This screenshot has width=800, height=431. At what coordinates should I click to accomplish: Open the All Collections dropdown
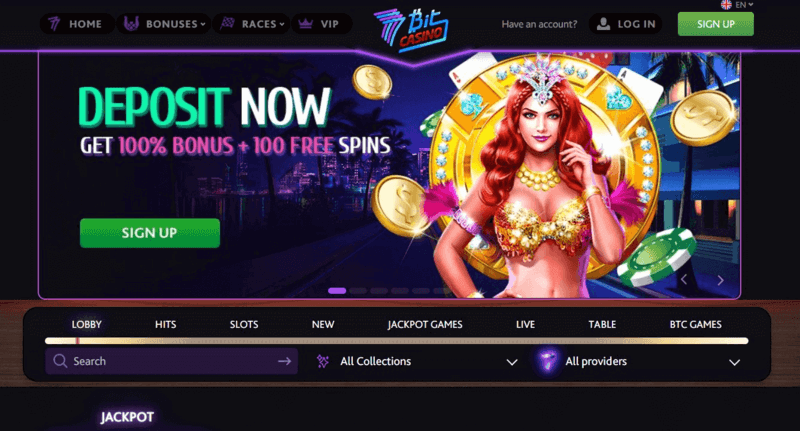click(x=417, y=361)
